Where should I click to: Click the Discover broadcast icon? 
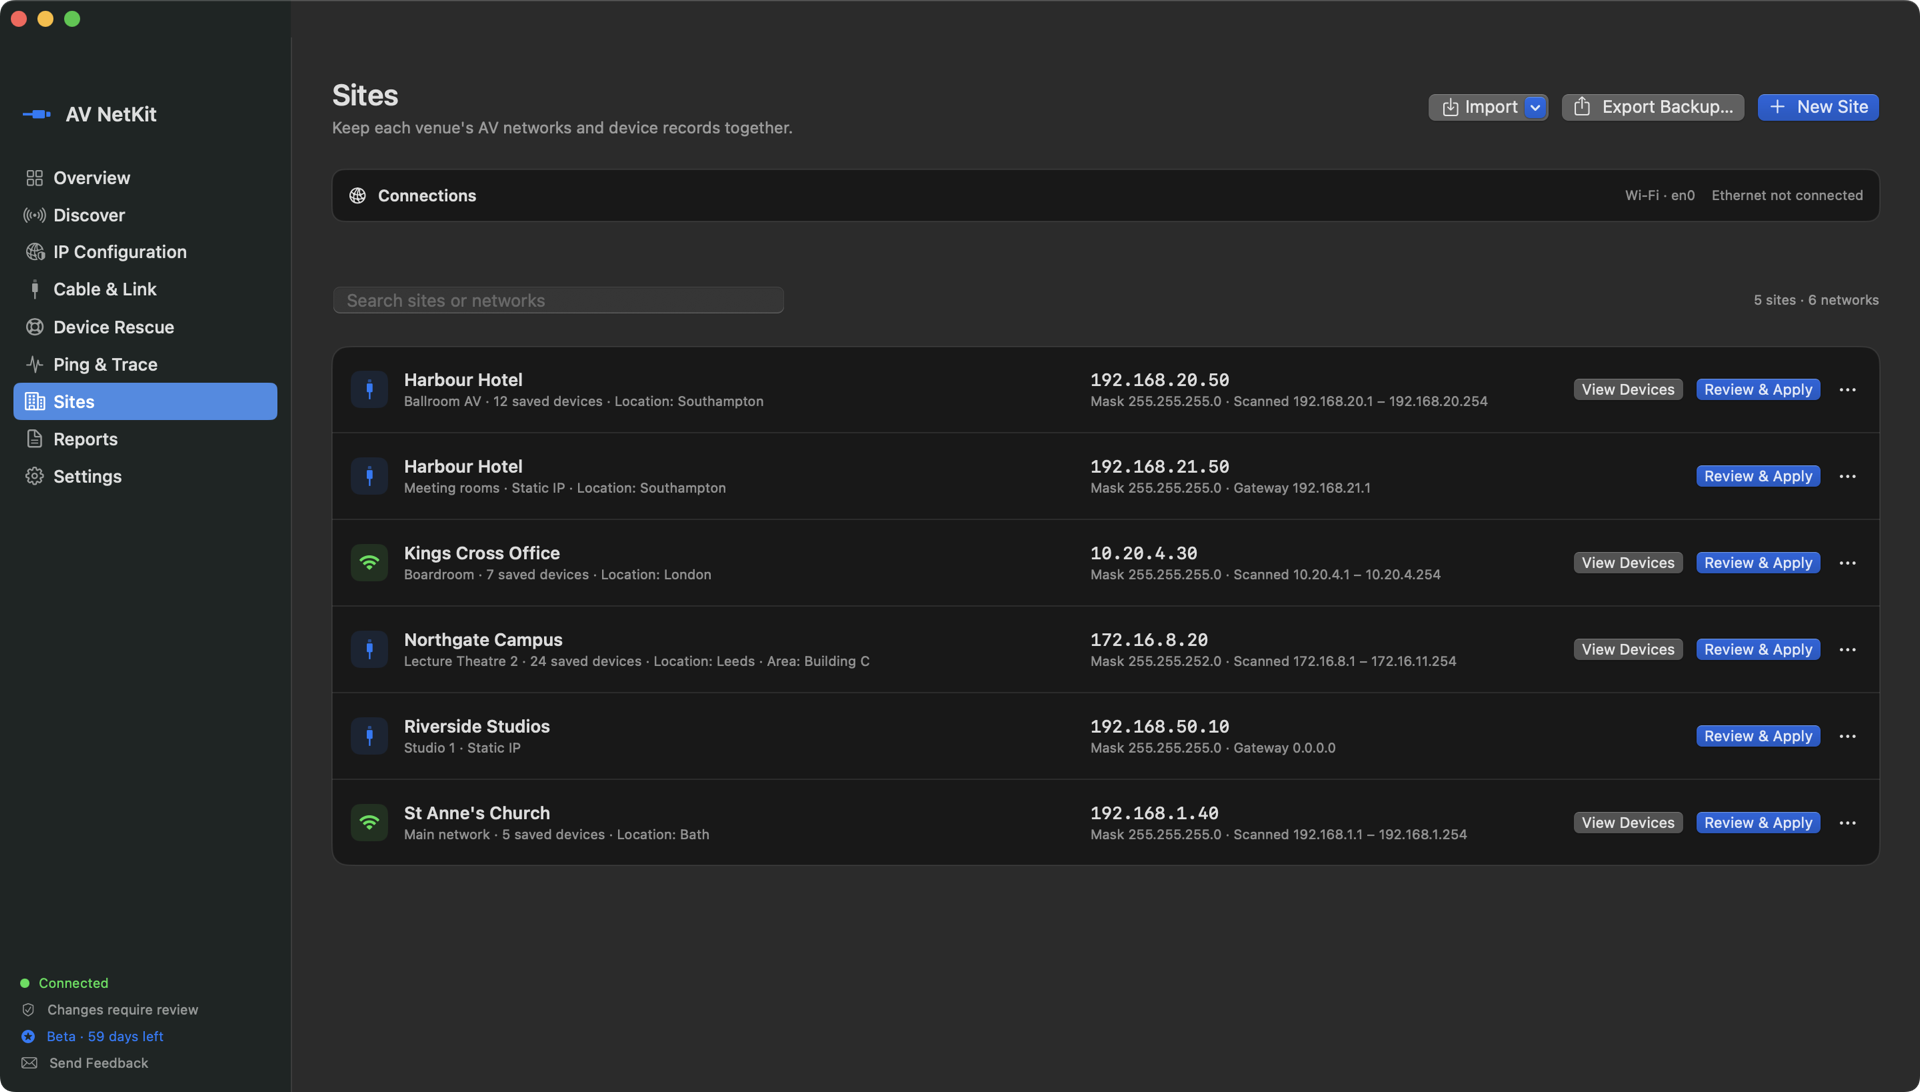35,215
